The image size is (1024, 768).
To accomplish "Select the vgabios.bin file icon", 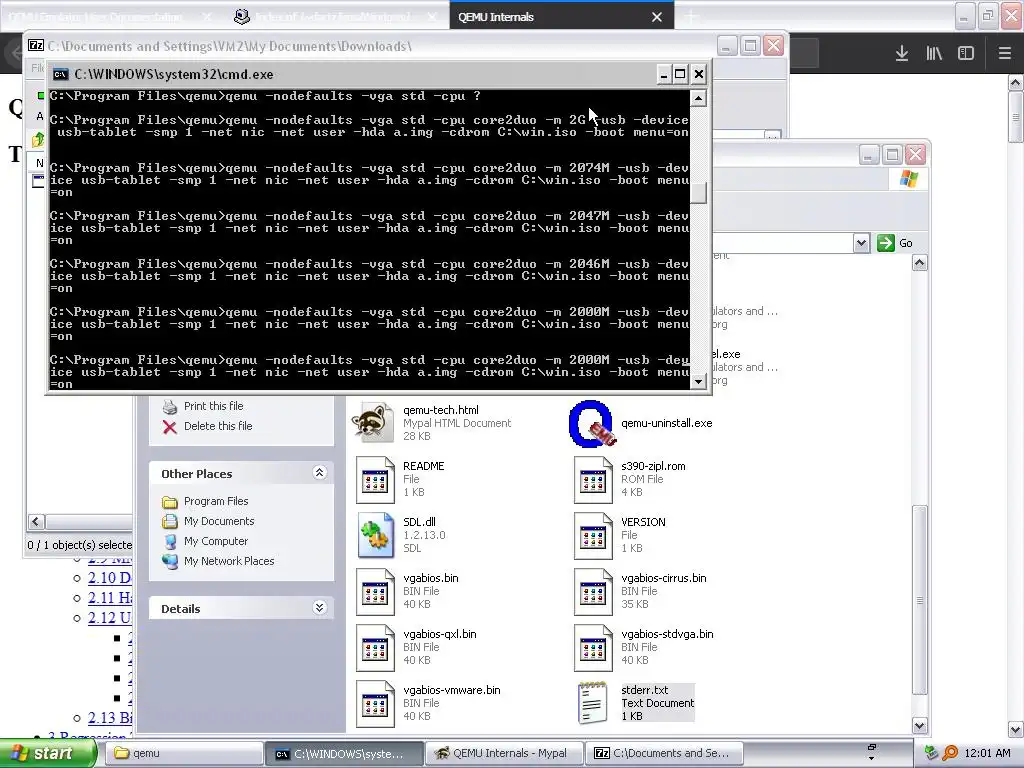I will pos(376,592).
